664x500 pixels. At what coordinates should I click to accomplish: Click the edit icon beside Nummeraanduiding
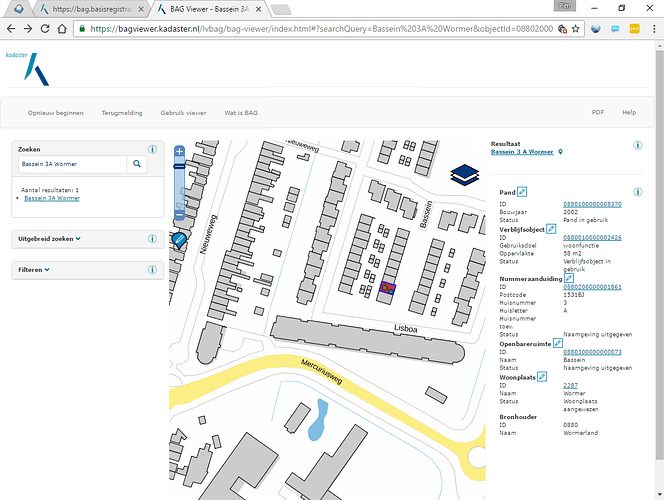(569, 278)
